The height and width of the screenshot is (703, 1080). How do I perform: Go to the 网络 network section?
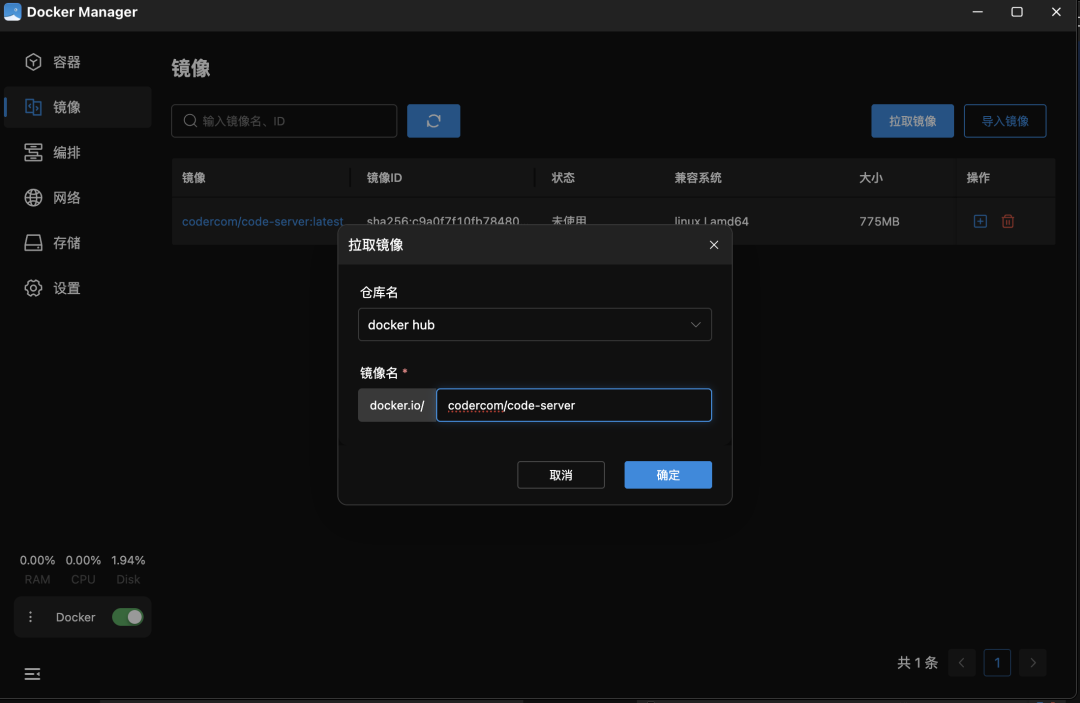click(x=77, y=198)
